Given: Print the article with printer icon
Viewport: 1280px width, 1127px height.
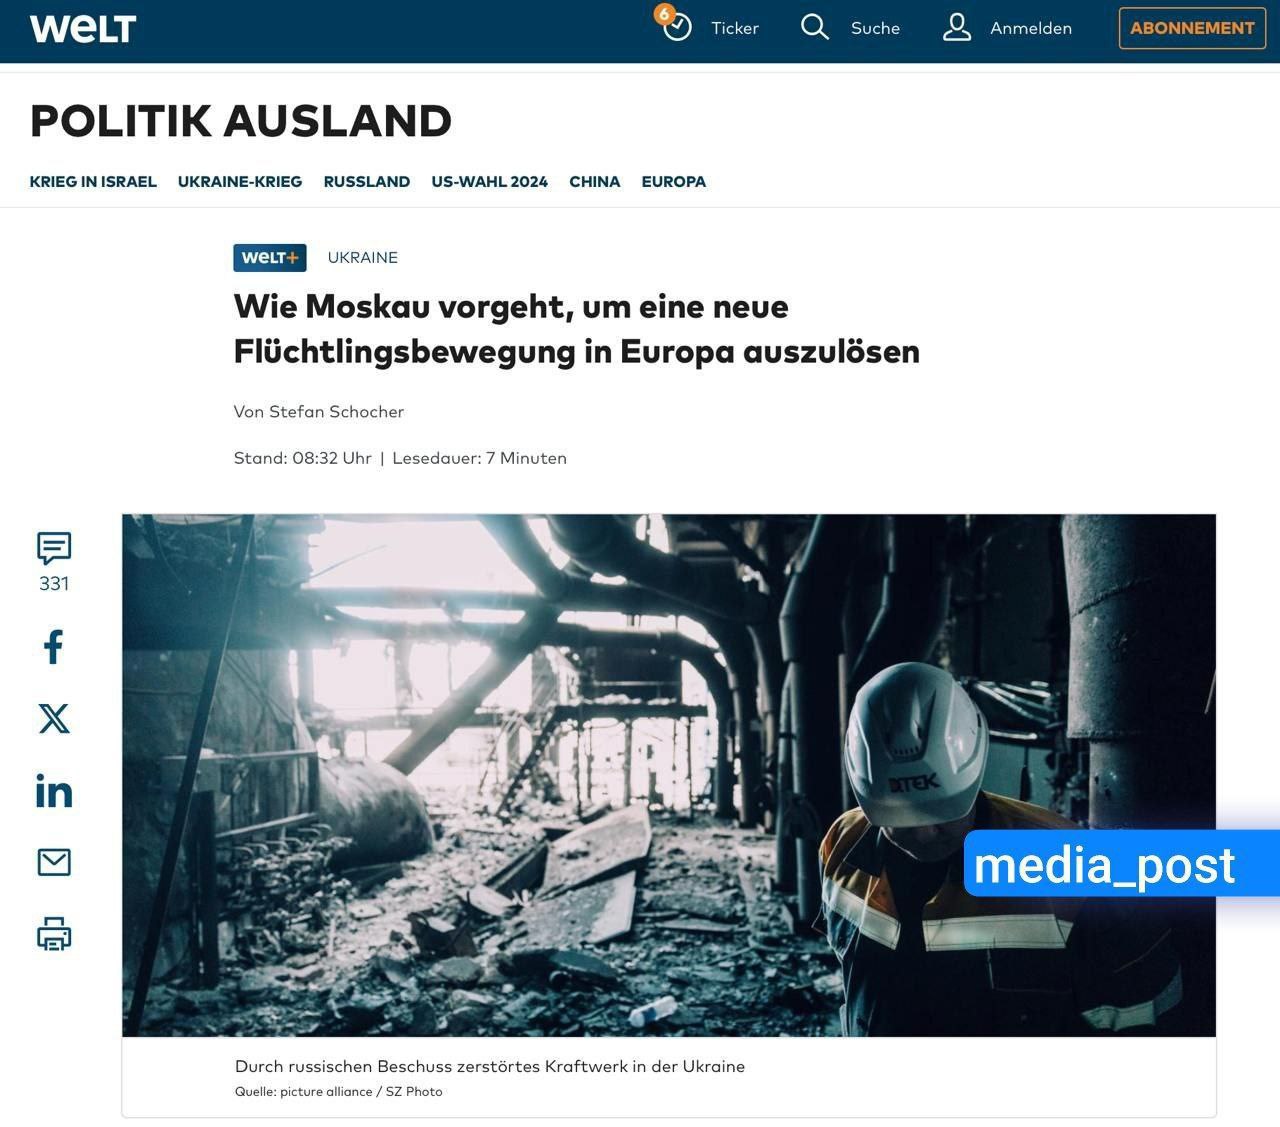Looking at the screenshot, I should point(54,934).
